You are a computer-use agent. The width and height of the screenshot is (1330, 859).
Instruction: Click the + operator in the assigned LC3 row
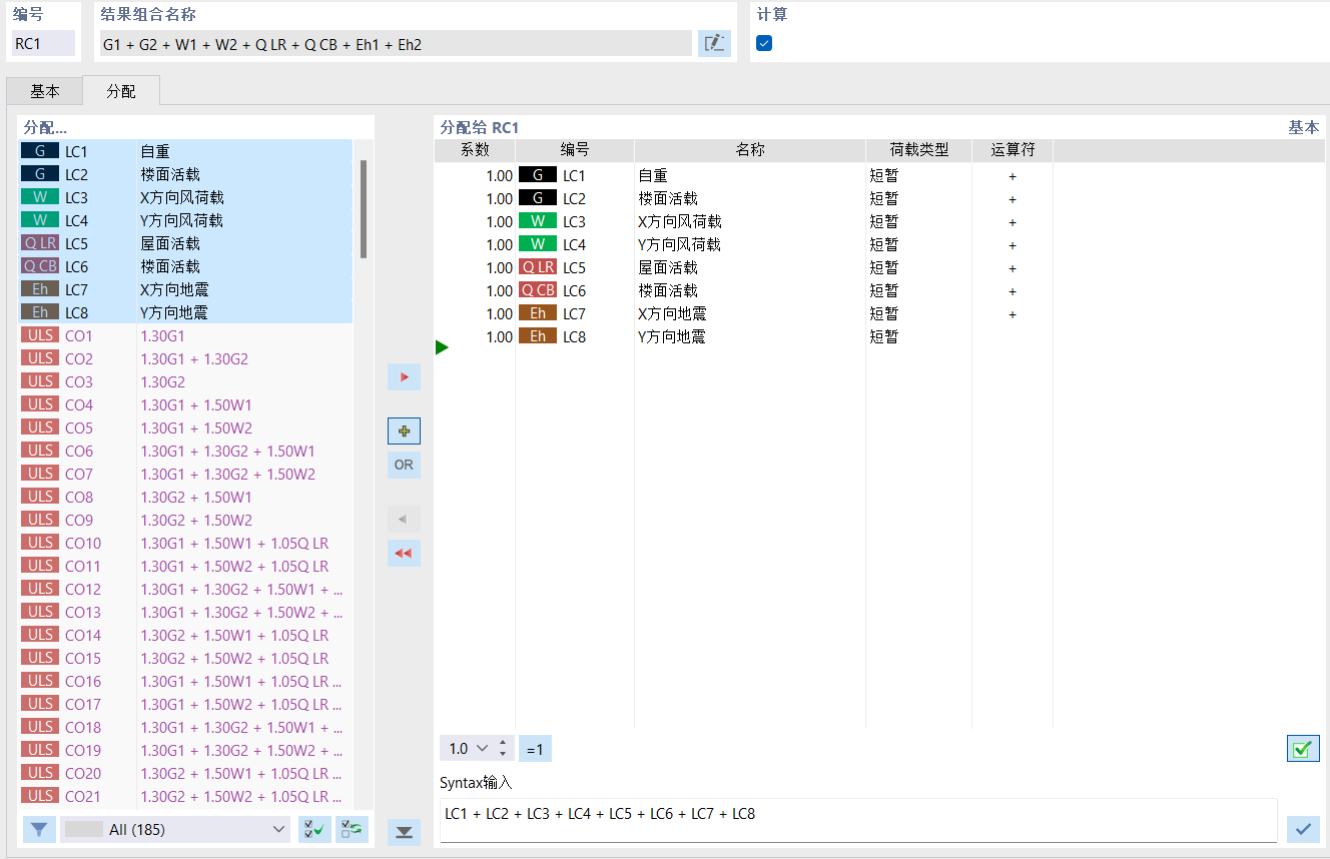[x=1012, y=222]
